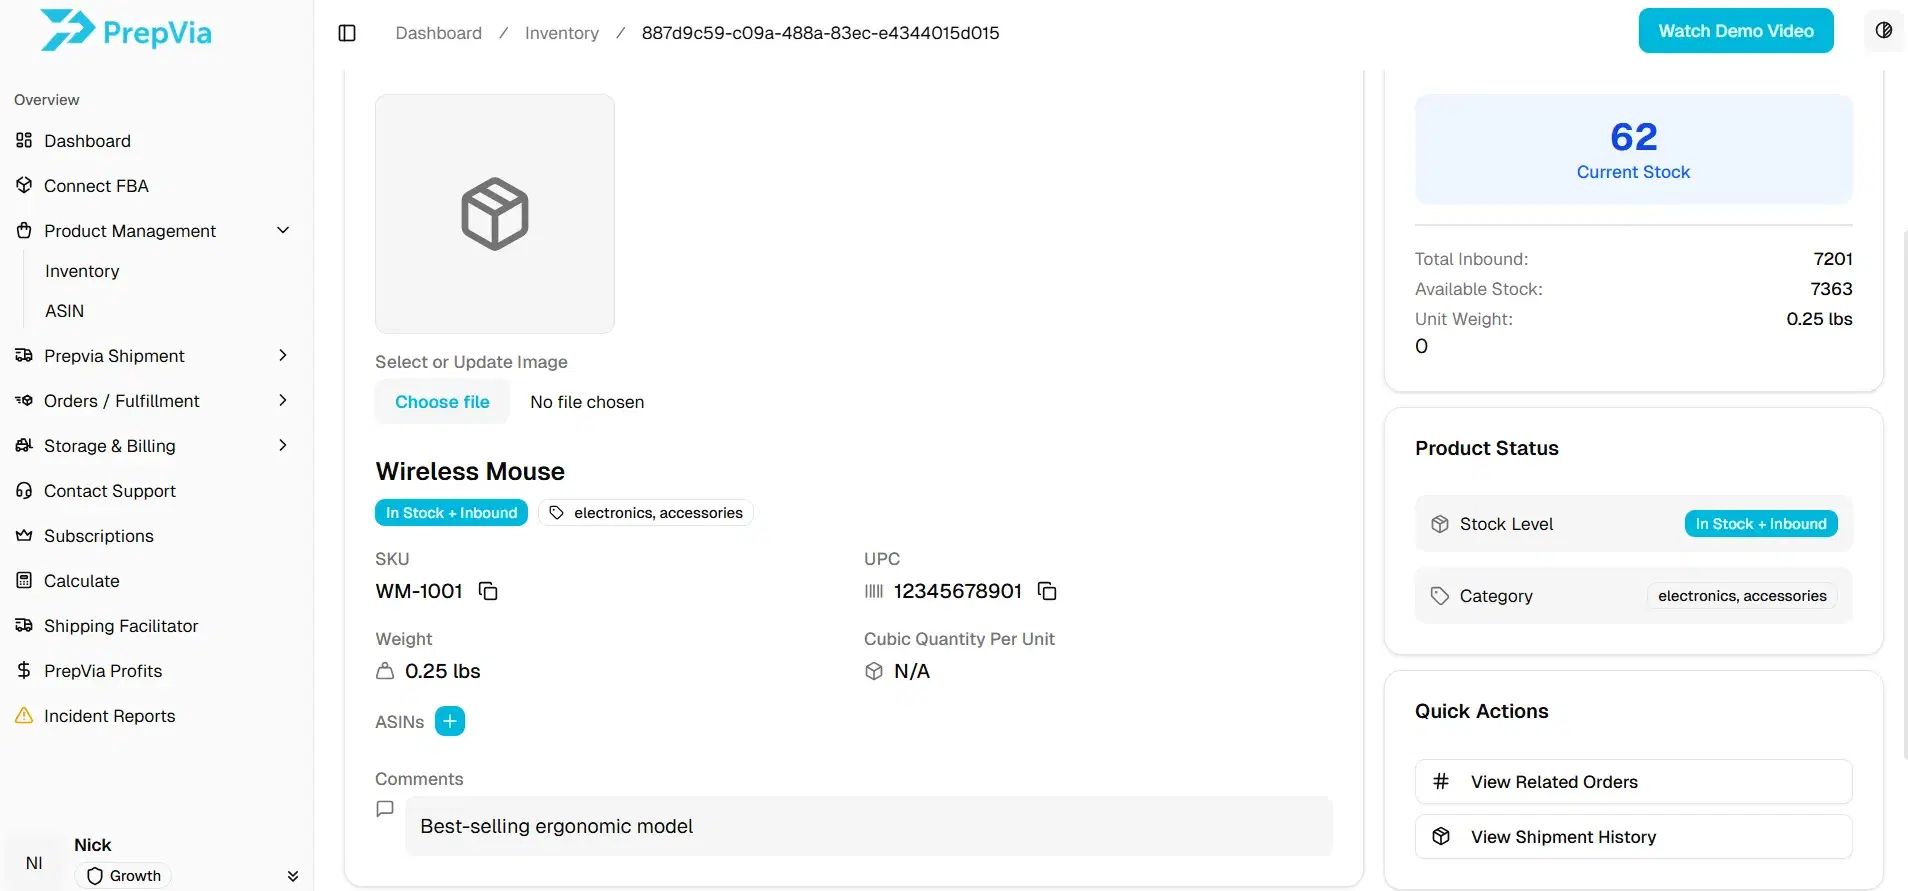Expand the Prepvia Shipment section

(x=283, y=355)
